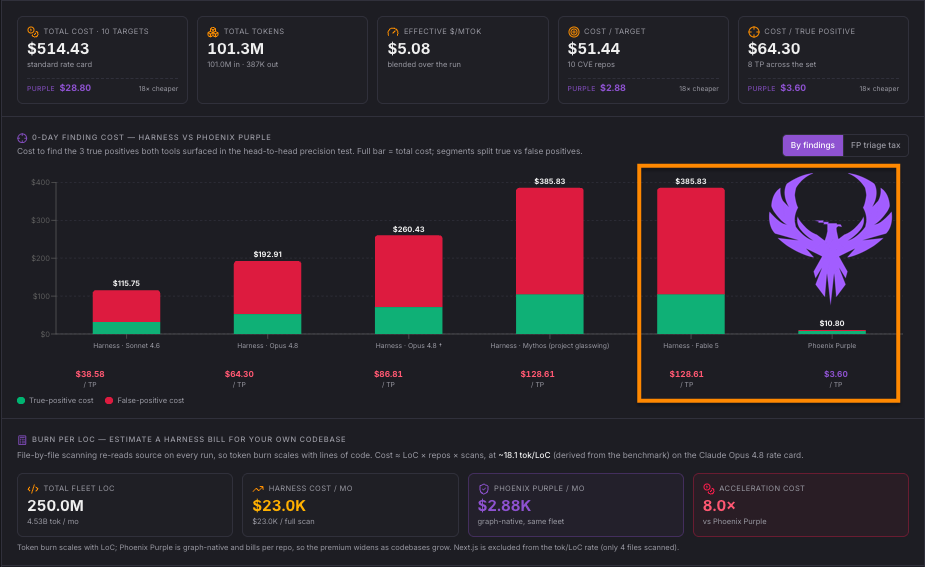
Task: Click the trending arrow icon beside Harness Cost / Mo
Action: tap(258, 489)
